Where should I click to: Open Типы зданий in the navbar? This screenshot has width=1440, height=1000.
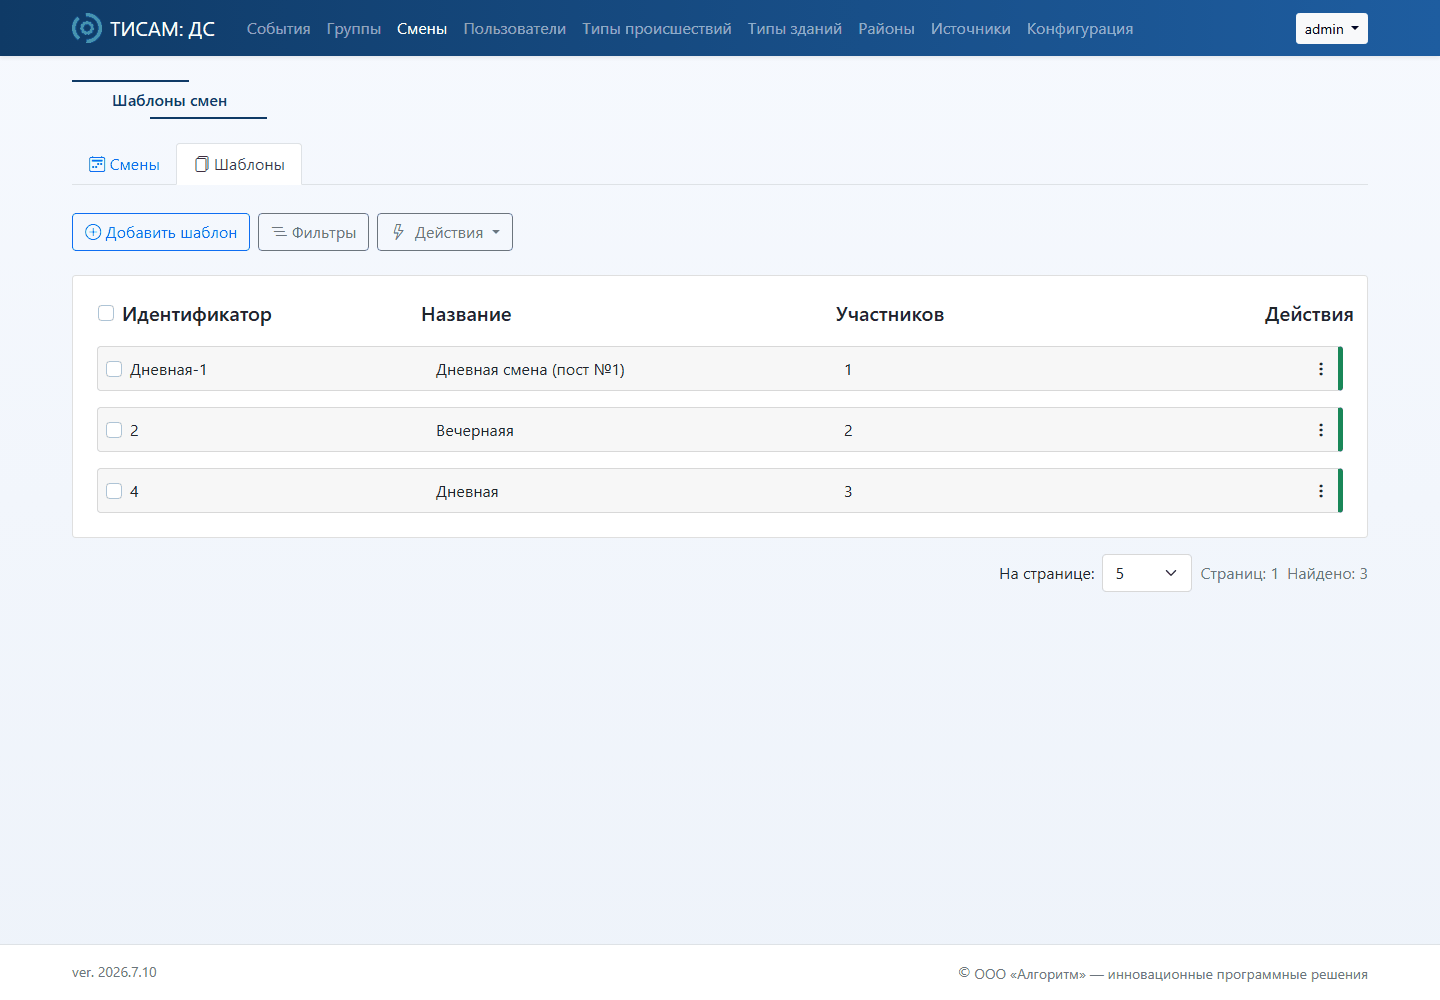795,29
